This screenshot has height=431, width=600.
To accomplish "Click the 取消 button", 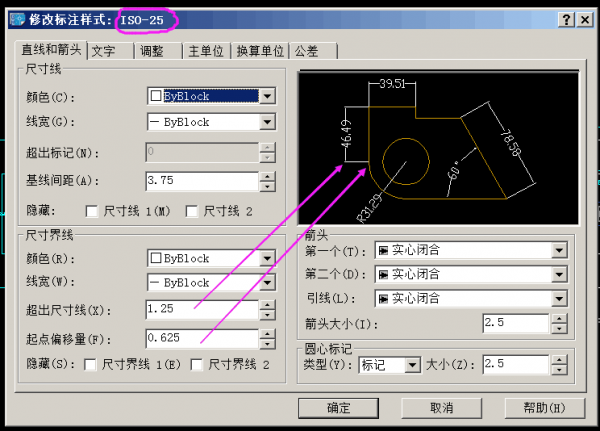I will [441, 408].
